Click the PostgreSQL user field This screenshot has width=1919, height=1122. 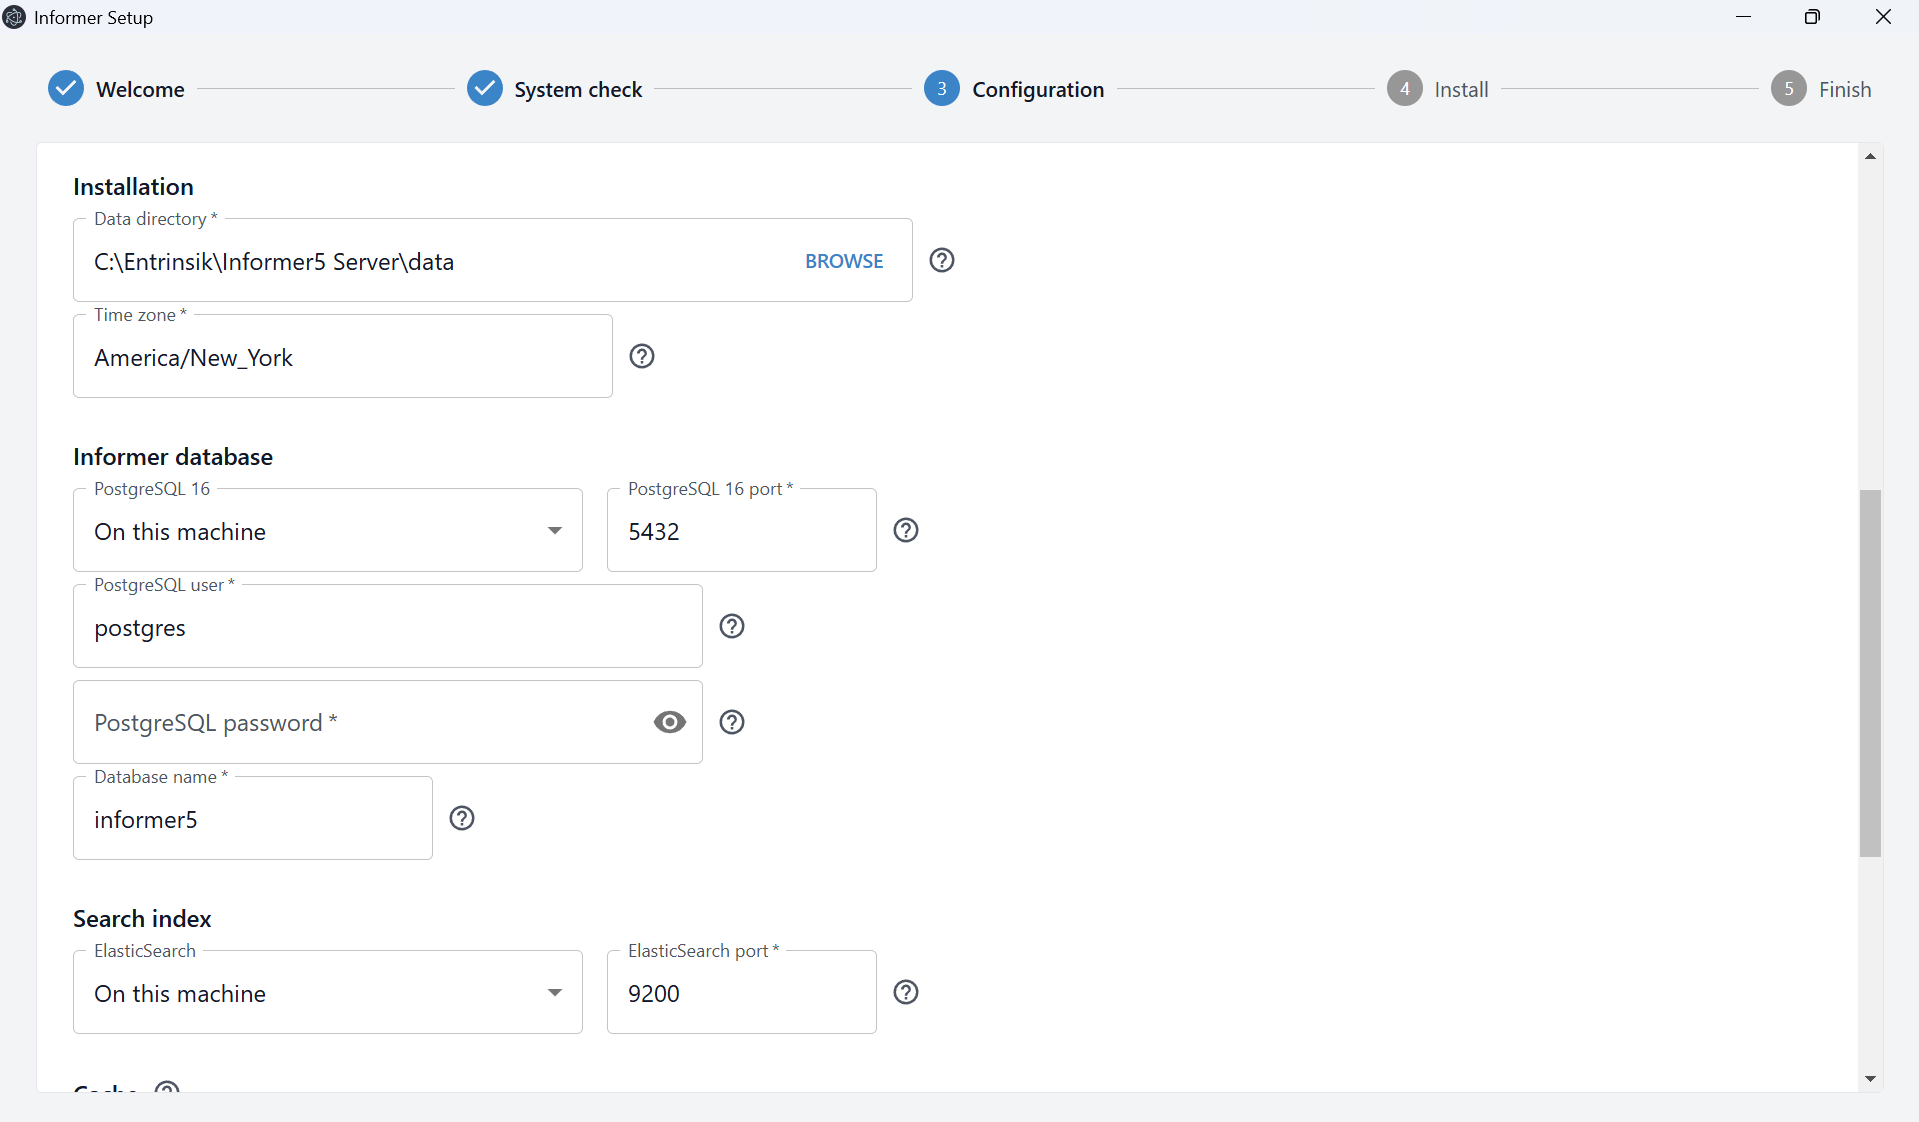pyautogui.click(x=388, y=627)
